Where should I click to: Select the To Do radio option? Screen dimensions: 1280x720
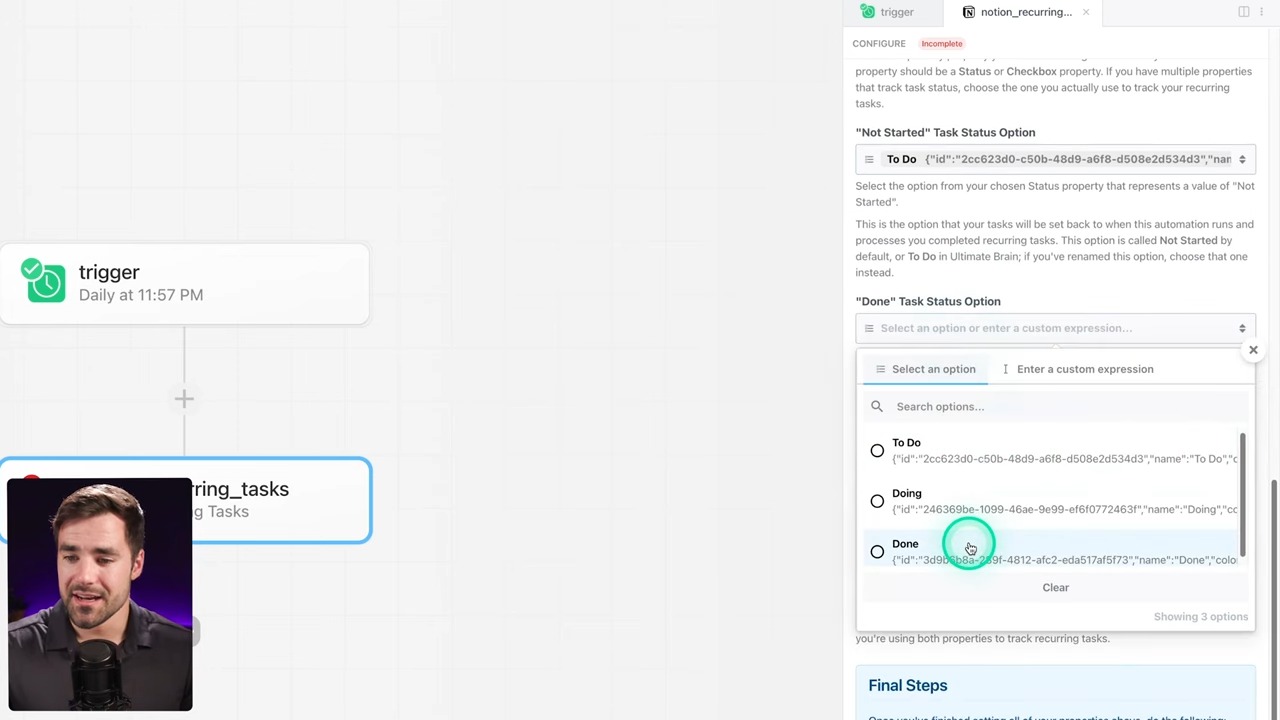877,451
